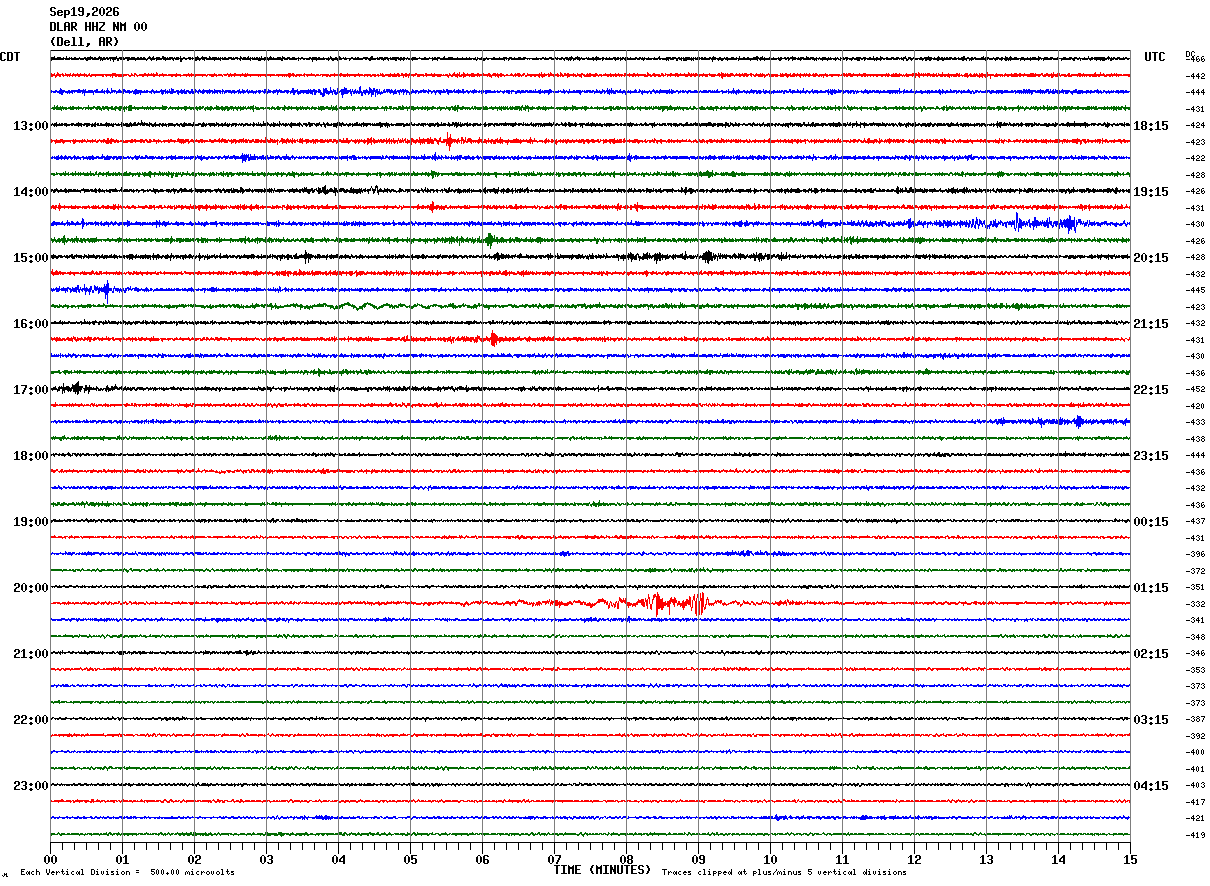Click the (Dell, AR) location label
This screenshot has height=886, width=1210.
[84, 42]
